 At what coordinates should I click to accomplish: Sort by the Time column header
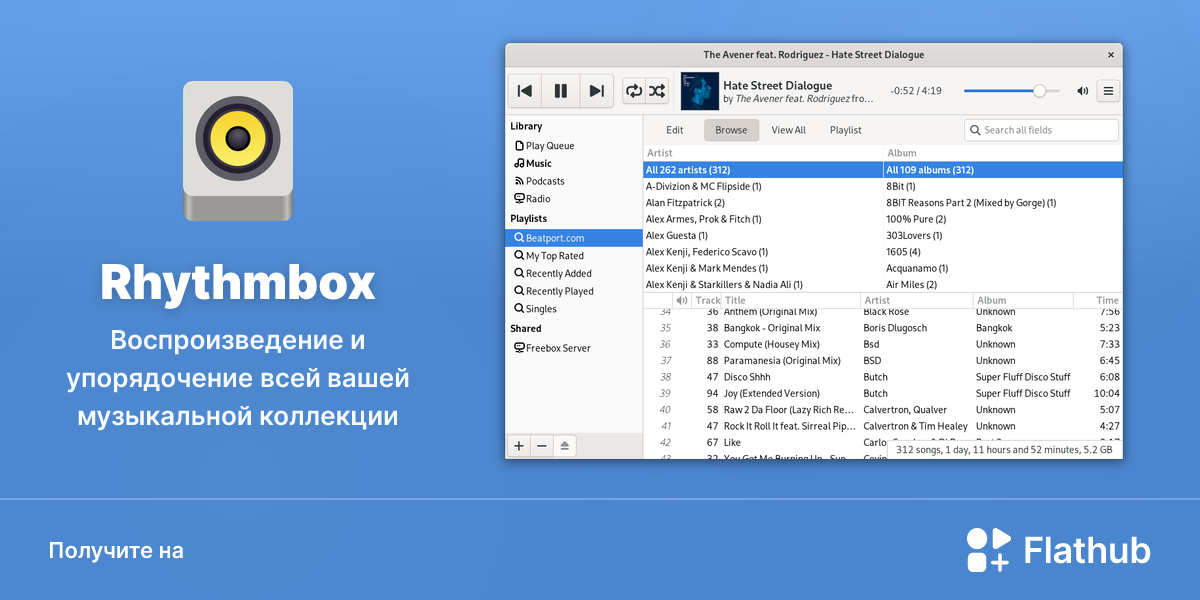1098,300
